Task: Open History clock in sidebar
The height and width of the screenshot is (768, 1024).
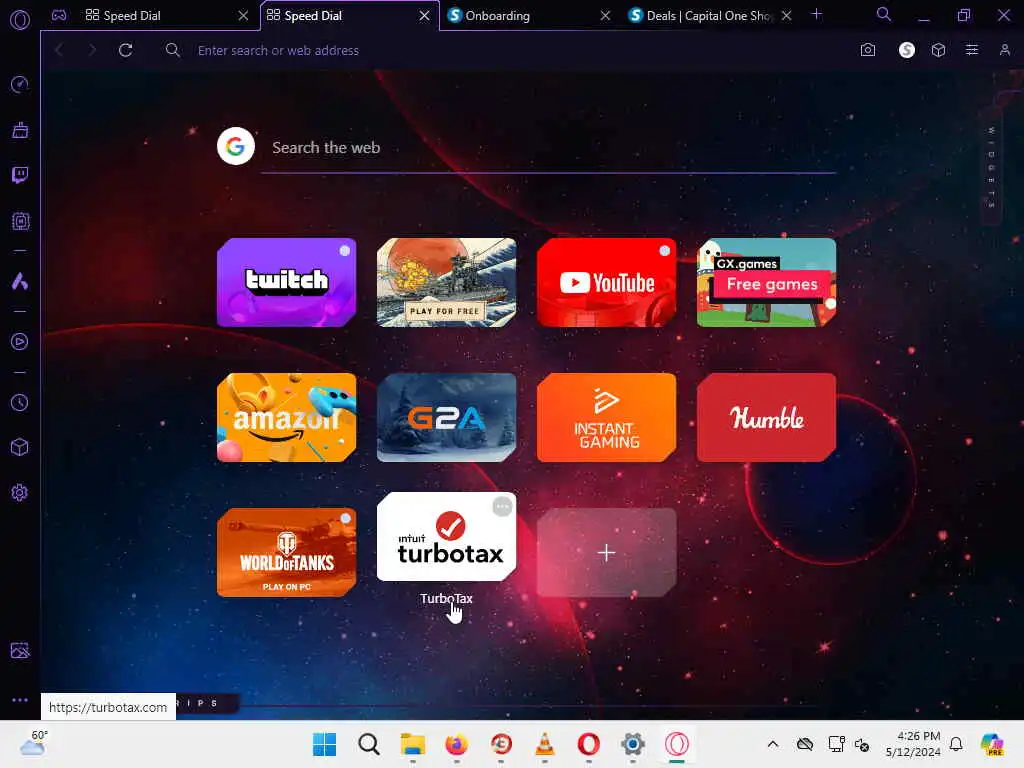Action: tap(20, 402)
